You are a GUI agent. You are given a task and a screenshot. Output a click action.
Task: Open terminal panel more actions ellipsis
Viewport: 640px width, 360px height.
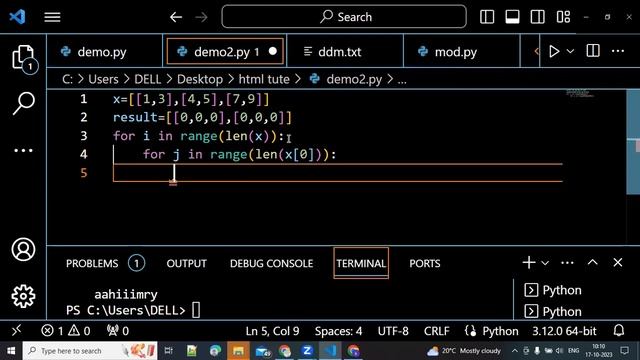(567, 262)
